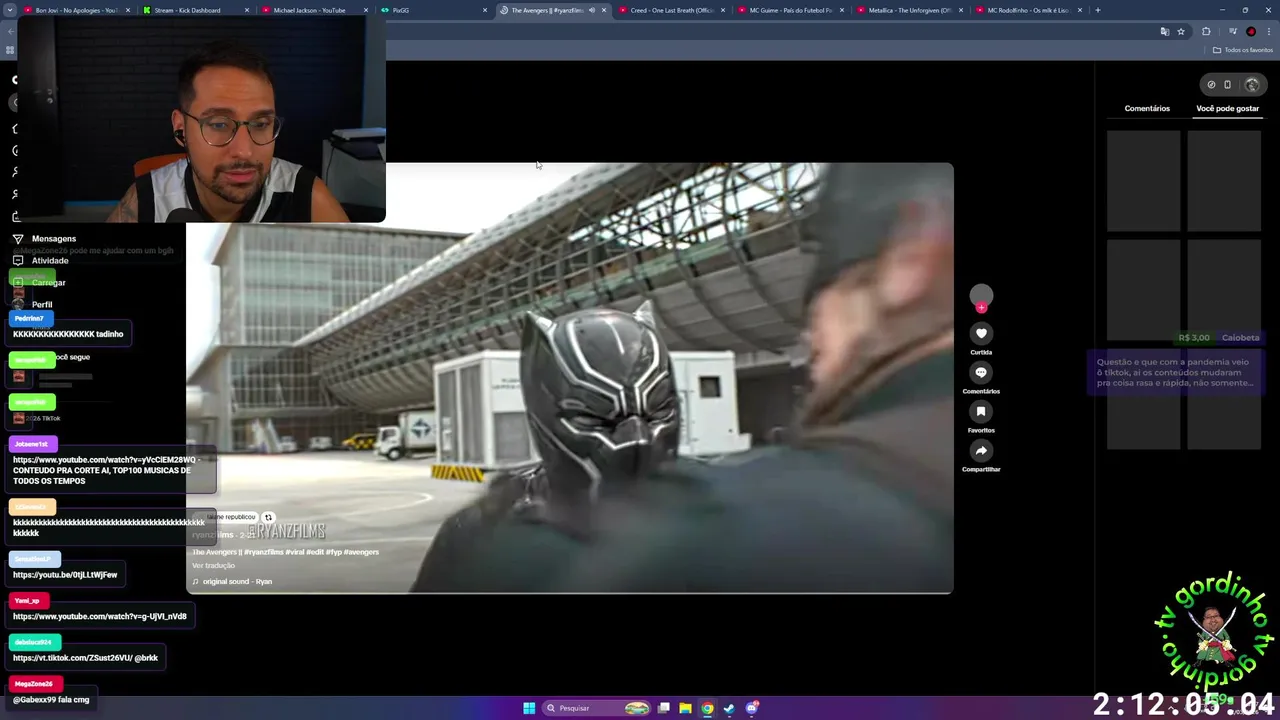Open the youtu.be/0tjLLtWjFew chat link
Screen dimensions: 1280x720
coord(65,575)
